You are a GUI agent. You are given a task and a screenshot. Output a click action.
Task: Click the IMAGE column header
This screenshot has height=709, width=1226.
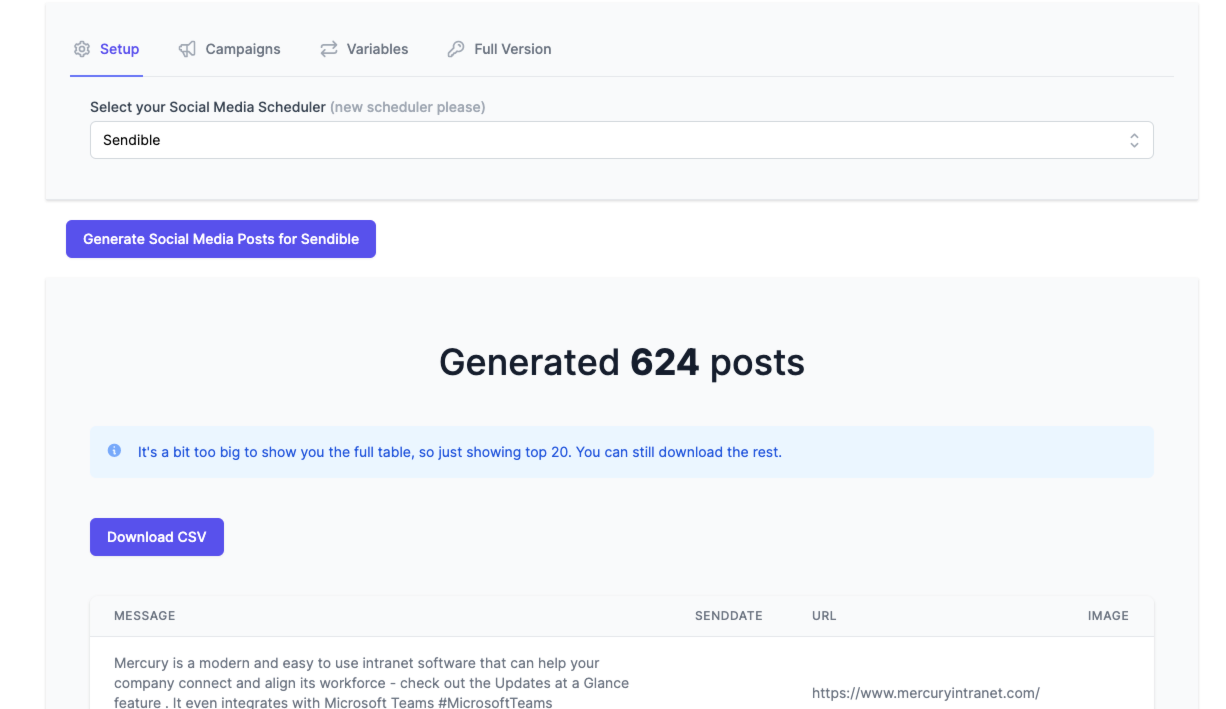(x=1108, y=616)
